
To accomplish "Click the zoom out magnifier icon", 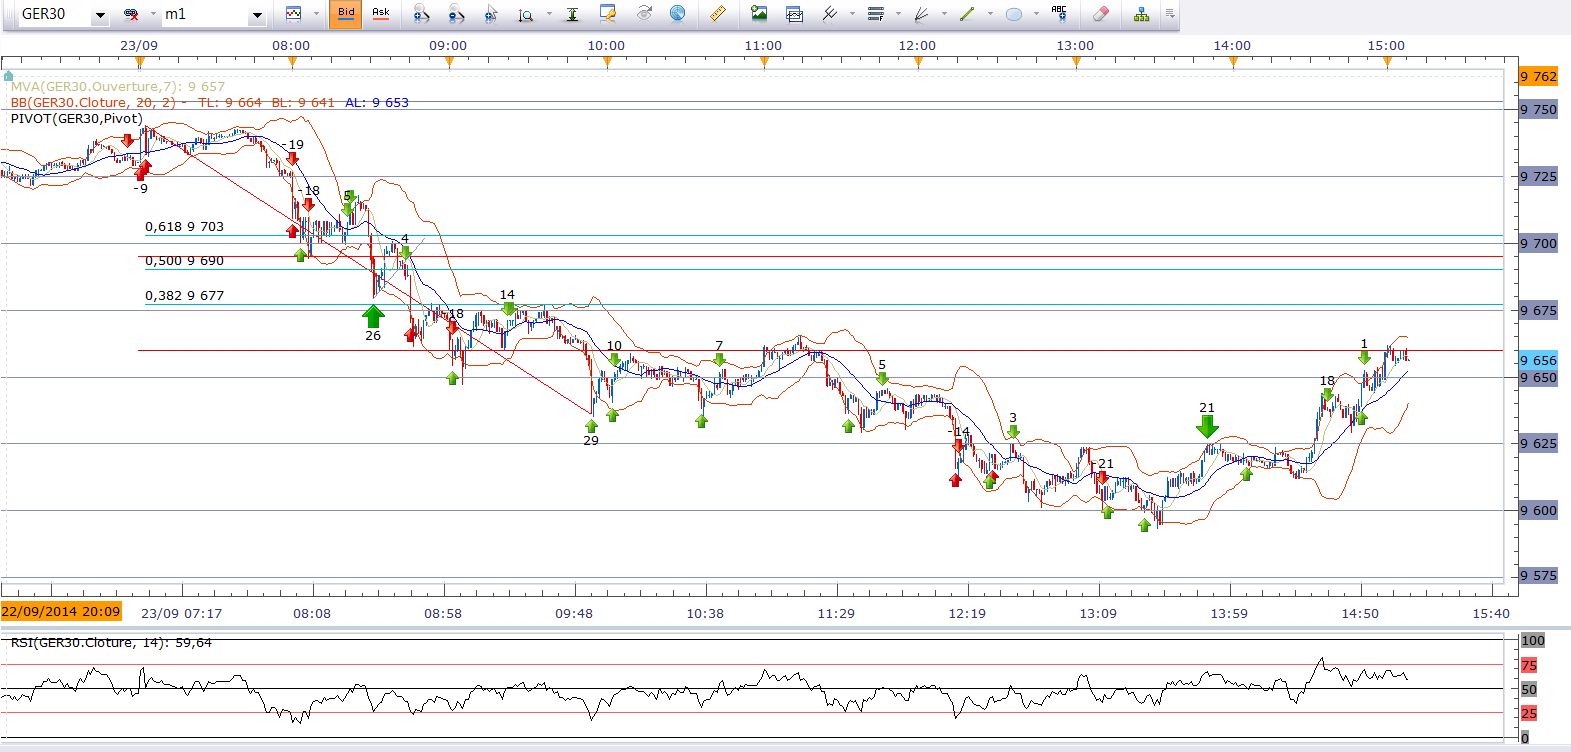I will (456, 14).
